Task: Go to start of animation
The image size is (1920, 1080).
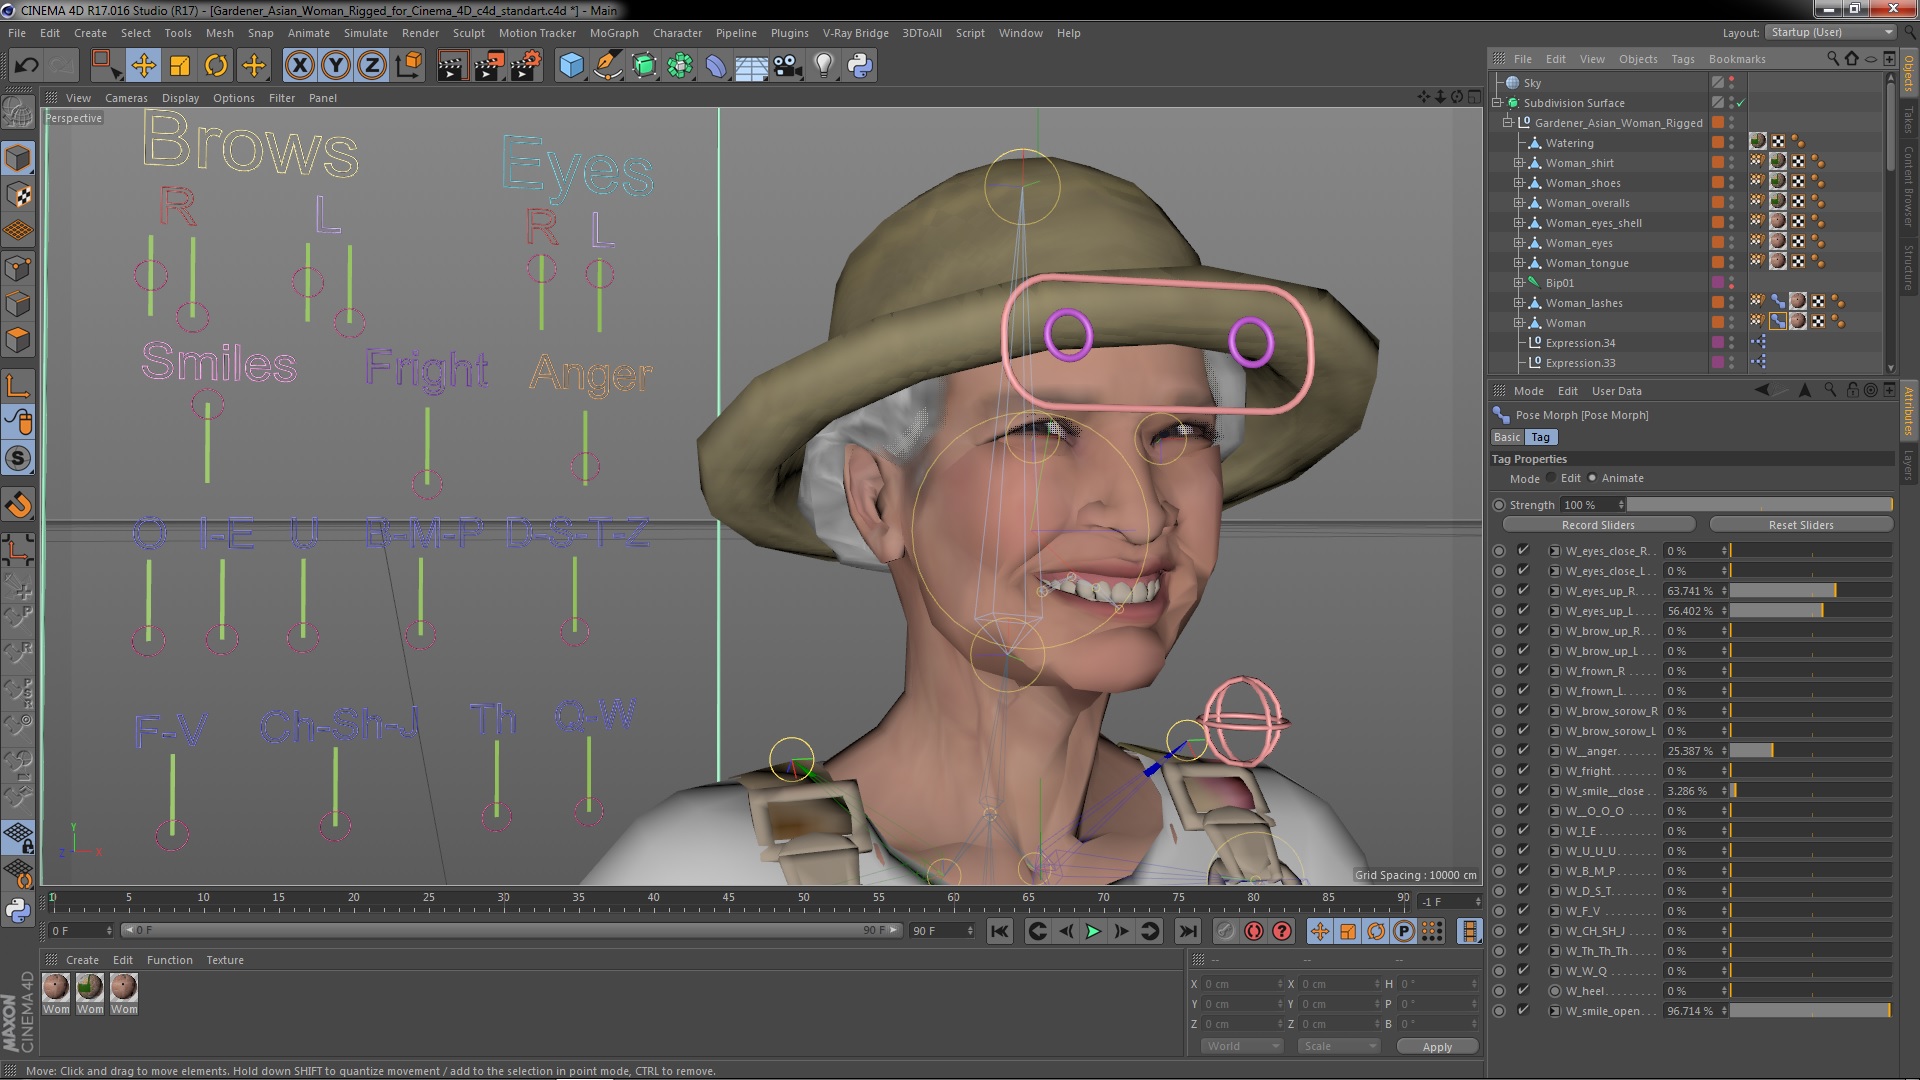Action: click(x=999, y=931)
